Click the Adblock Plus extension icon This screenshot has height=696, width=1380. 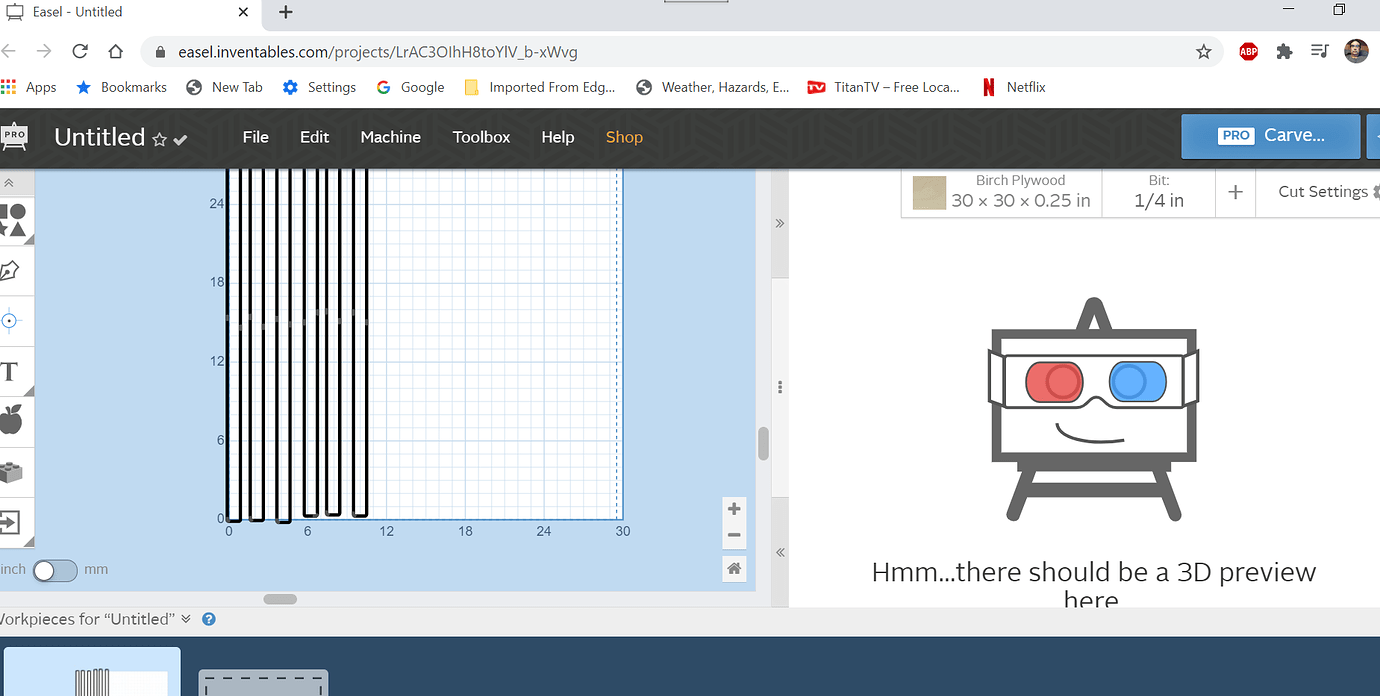point(1248,51)
